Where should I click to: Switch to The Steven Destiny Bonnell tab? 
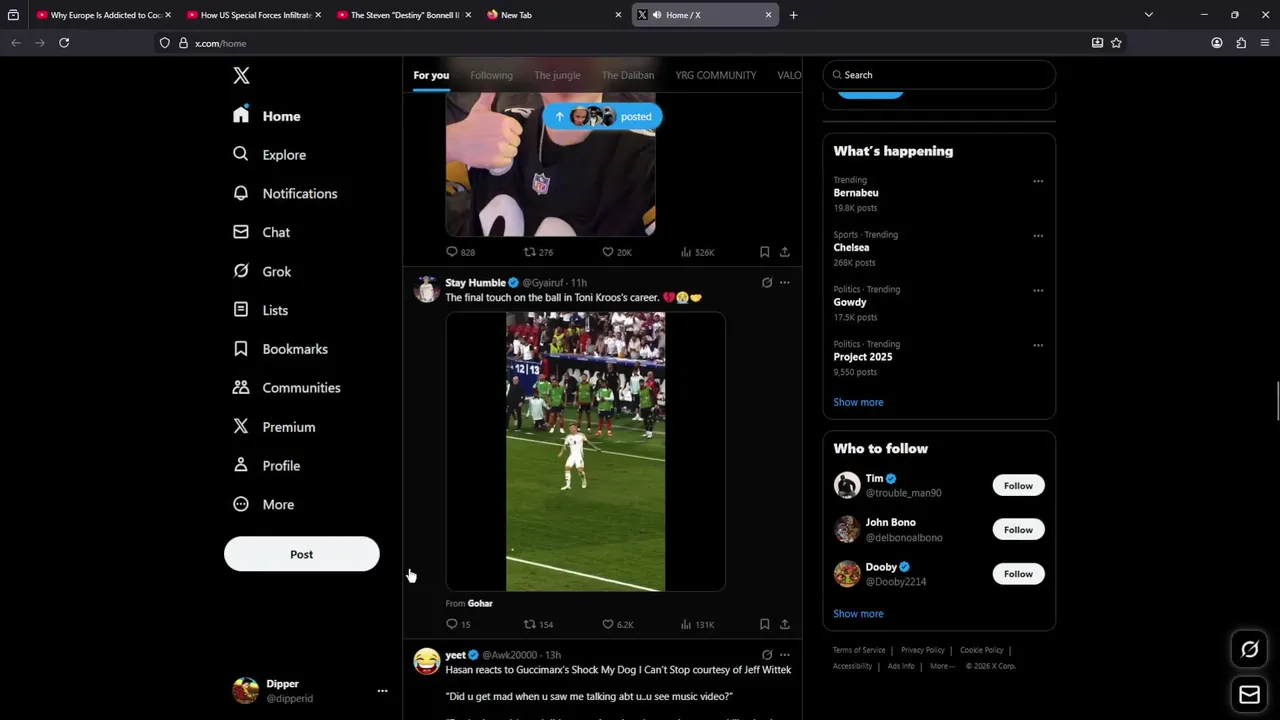click(x=404, y=15)
